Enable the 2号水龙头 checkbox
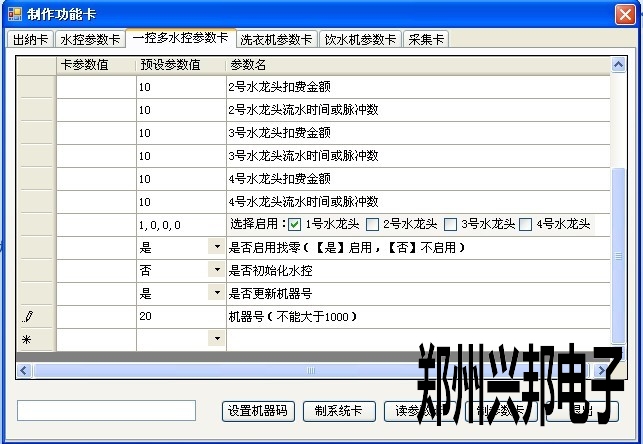The height and width of the screenshot is (444, 643). [372, 224]
